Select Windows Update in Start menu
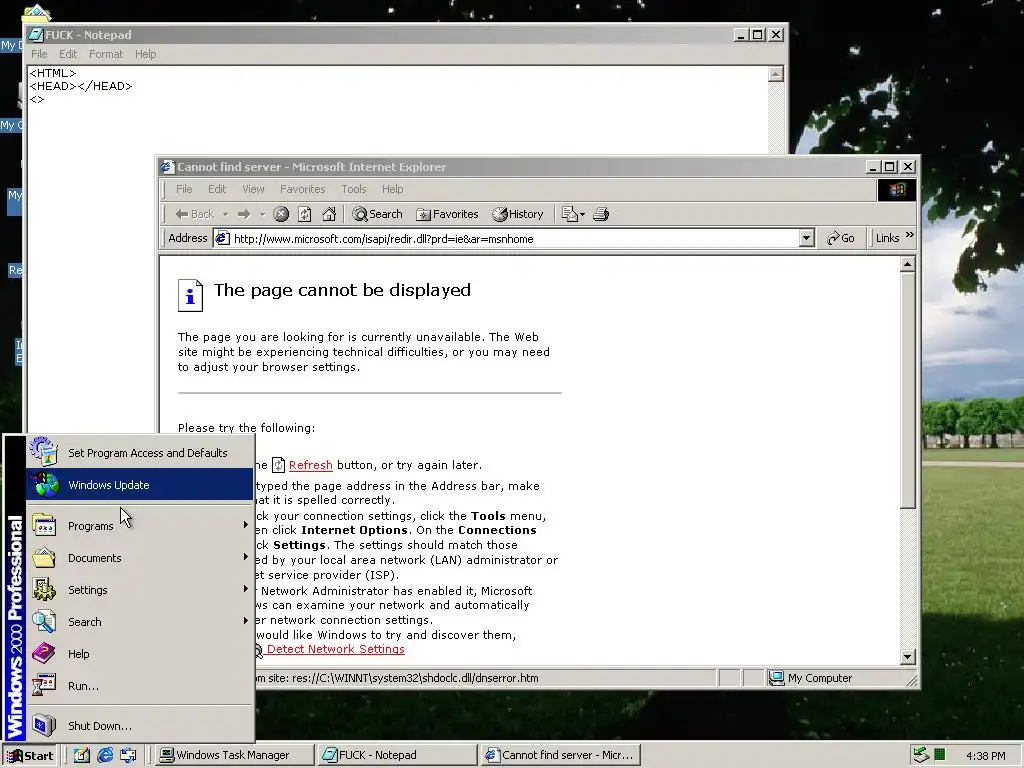Viewport: 1024px width, 768px height. click(140, 485)
